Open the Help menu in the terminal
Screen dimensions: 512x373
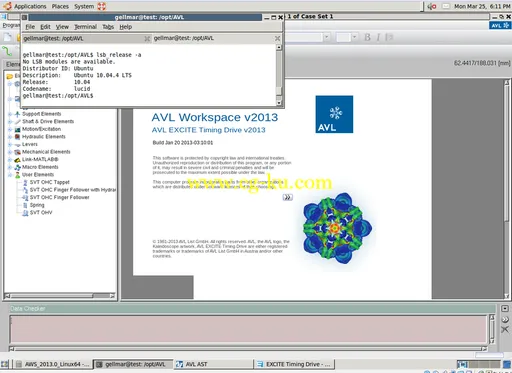126,27
